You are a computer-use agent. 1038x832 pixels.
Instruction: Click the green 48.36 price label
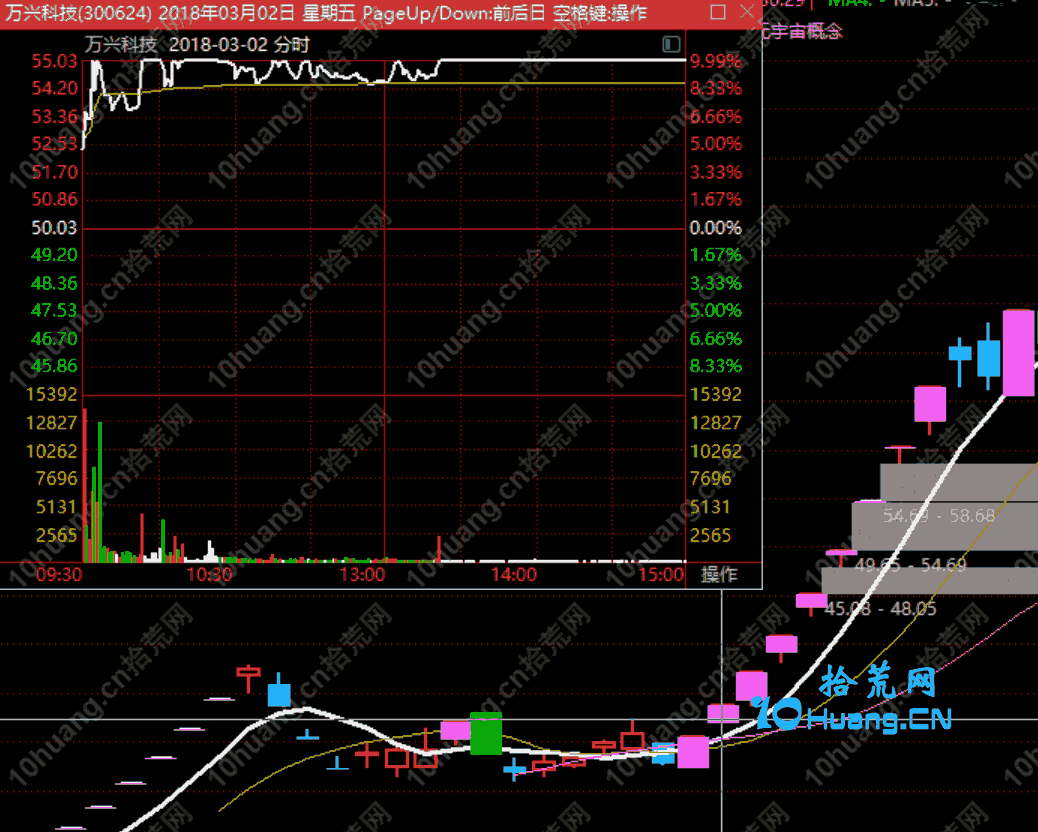pyautogui.click(x=54, y=284)
